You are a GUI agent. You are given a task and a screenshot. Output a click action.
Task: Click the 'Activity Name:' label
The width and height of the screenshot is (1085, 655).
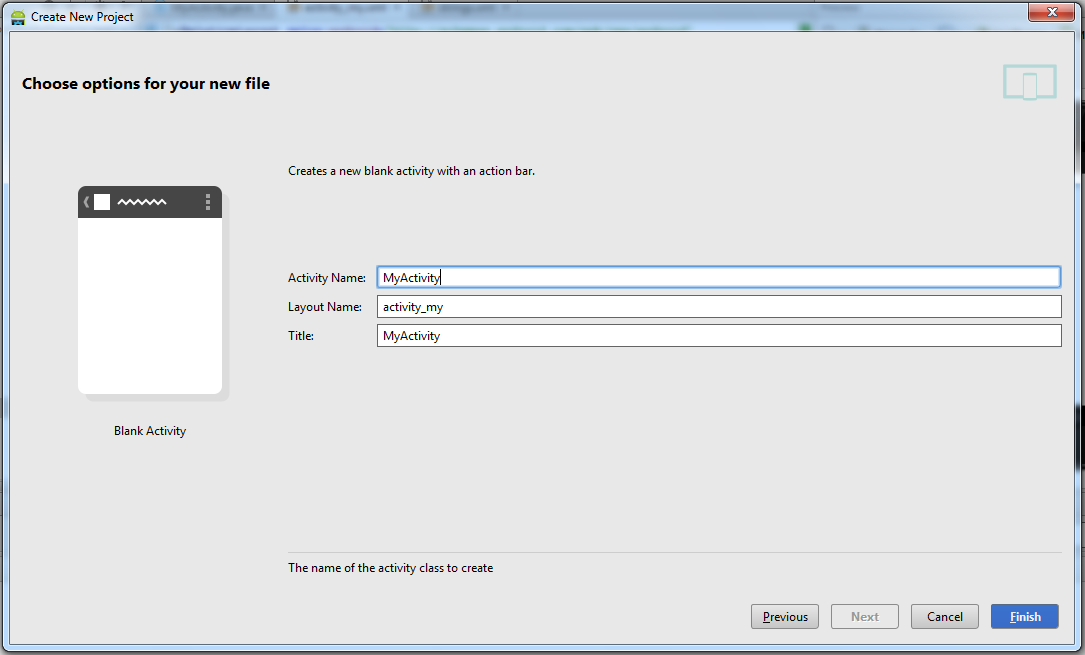(327, 278)
